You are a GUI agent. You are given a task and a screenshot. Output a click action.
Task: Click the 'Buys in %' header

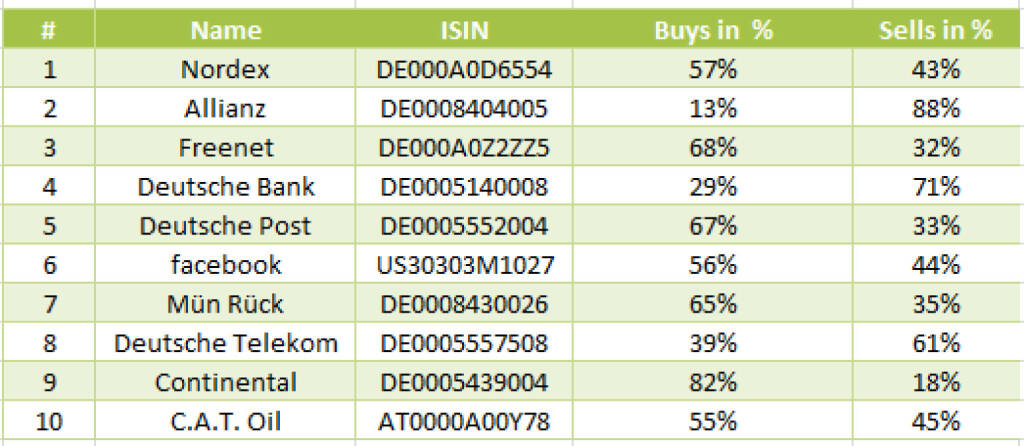pyautogui.click(x=713, y=30)
